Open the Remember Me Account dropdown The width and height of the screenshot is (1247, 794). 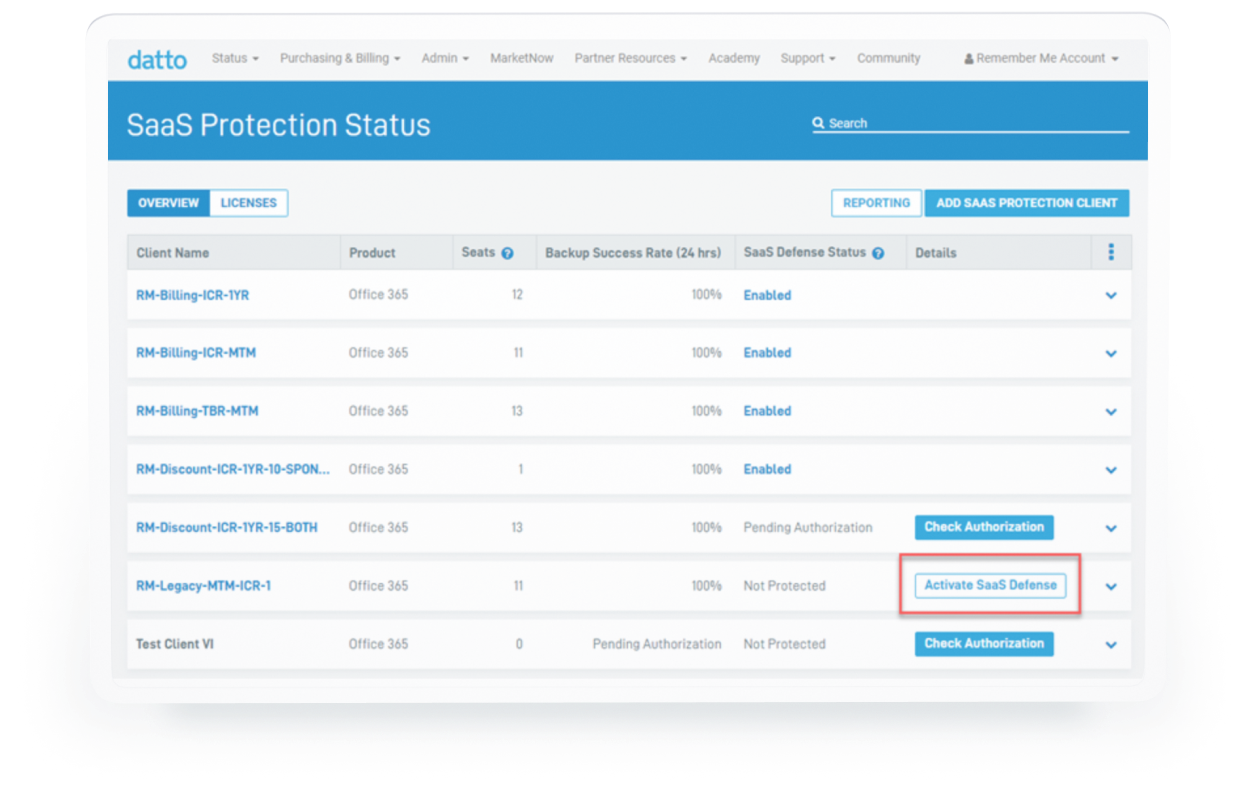pos(1042,58)
